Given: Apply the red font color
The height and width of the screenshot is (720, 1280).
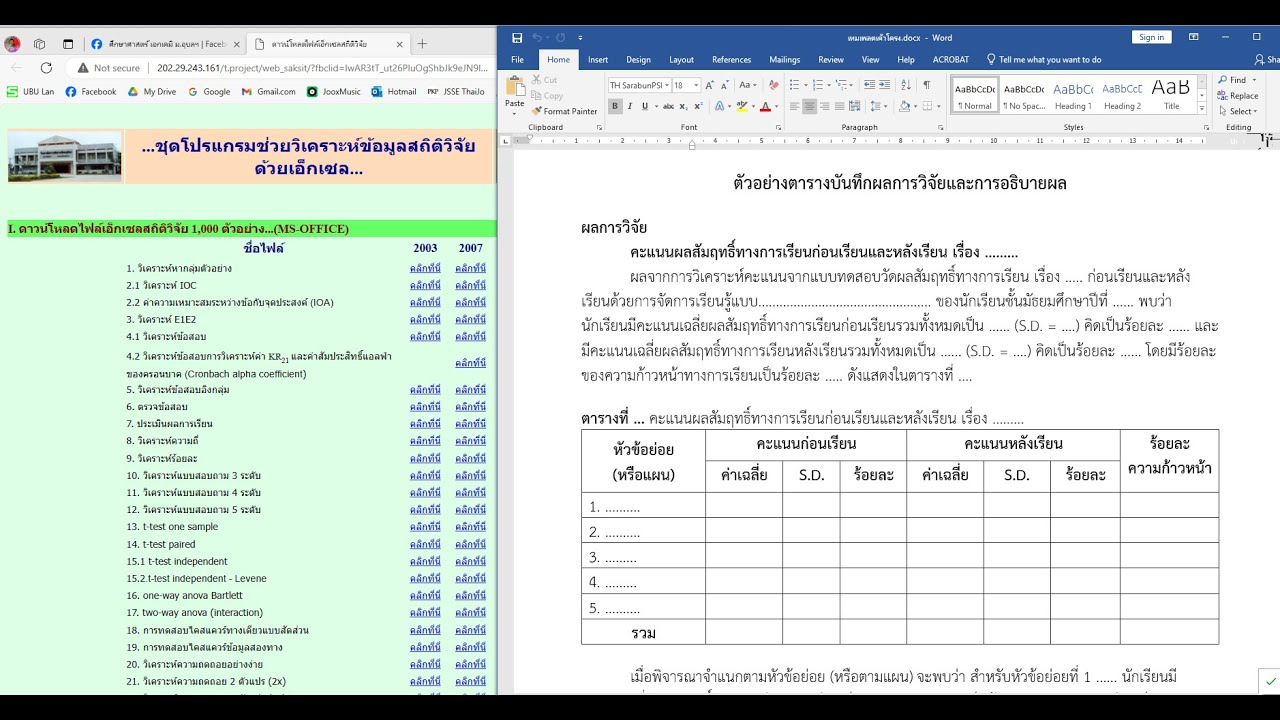Looking at the screenshot, I should 765,106.
